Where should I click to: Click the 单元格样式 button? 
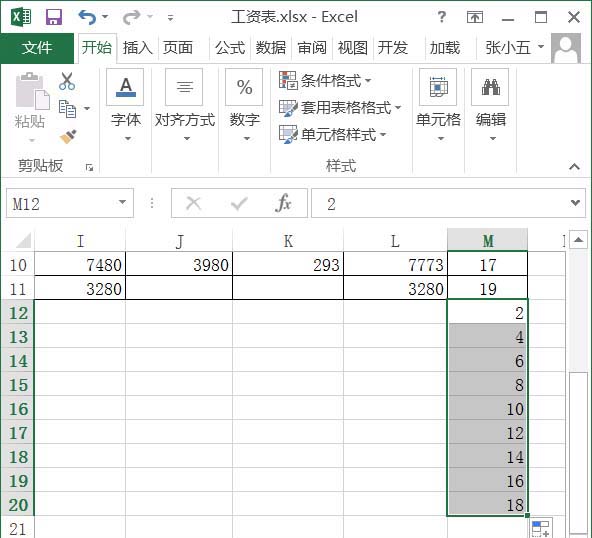click(x=333, y=134)
